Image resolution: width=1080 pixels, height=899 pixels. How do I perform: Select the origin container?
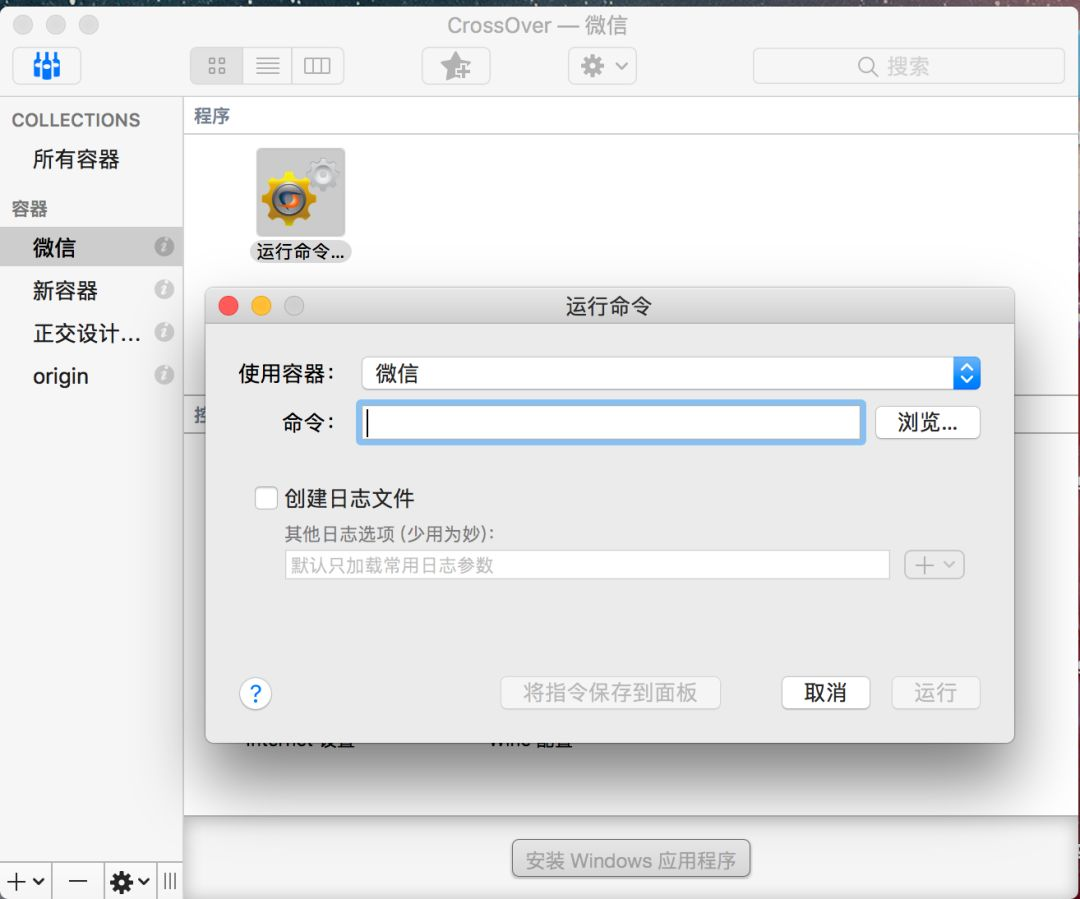pyautogui.click(x=61, y=376)
